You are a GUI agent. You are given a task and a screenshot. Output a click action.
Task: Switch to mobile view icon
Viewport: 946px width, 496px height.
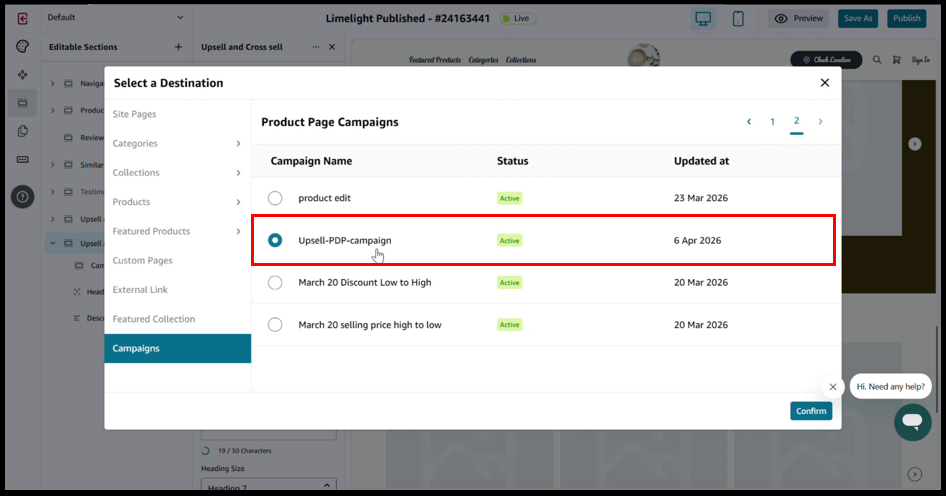coord(738,18)
